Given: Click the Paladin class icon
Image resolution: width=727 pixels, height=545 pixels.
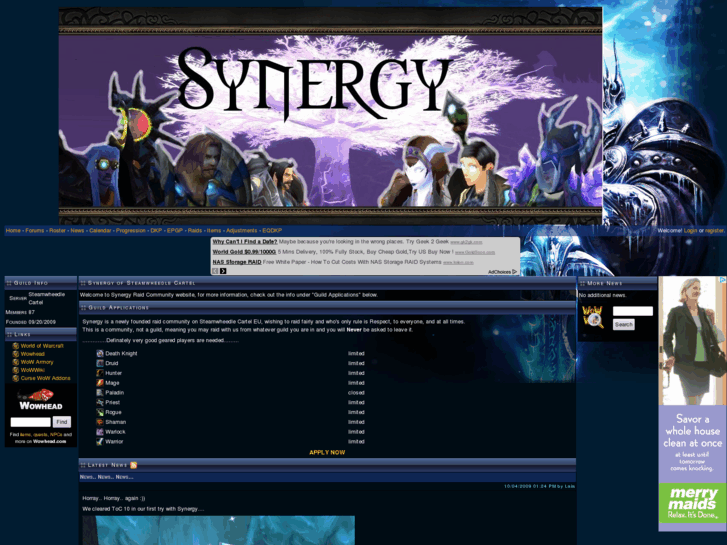Looking at the screenshot, I should point(100,392).
